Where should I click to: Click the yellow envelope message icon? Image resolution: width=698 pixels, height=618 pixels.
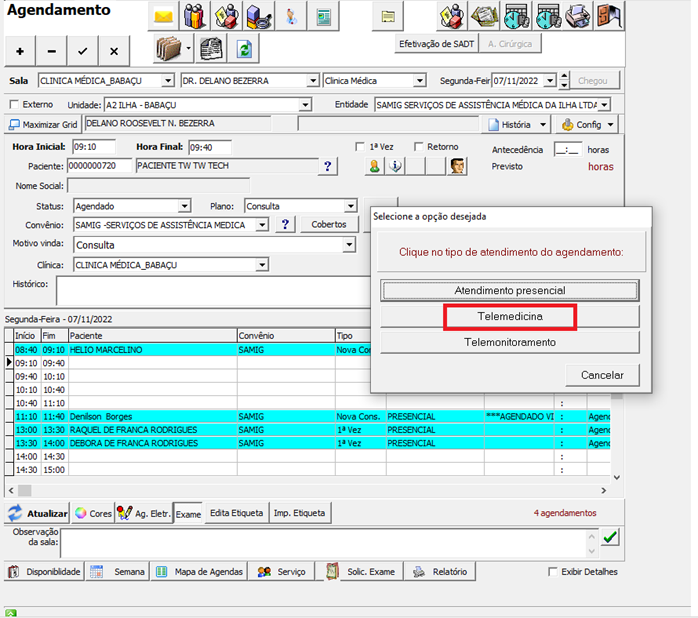[x=163, y=16]
